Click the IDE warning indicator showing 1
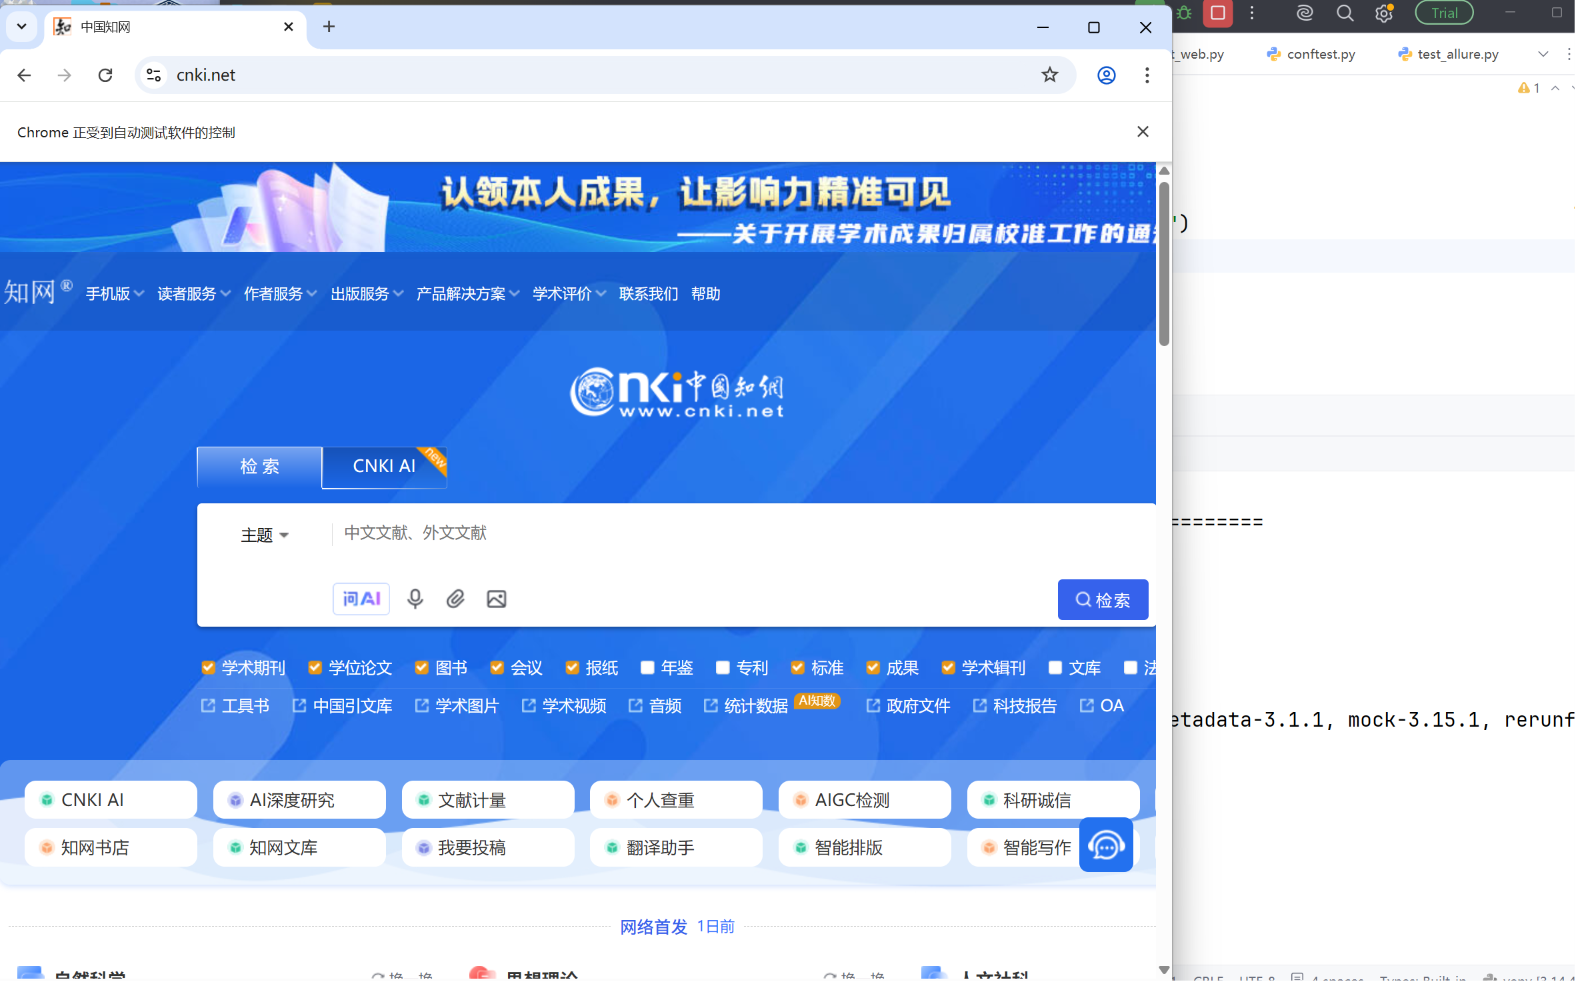This screenshot has height=981, width=1575. point(1529,88)
